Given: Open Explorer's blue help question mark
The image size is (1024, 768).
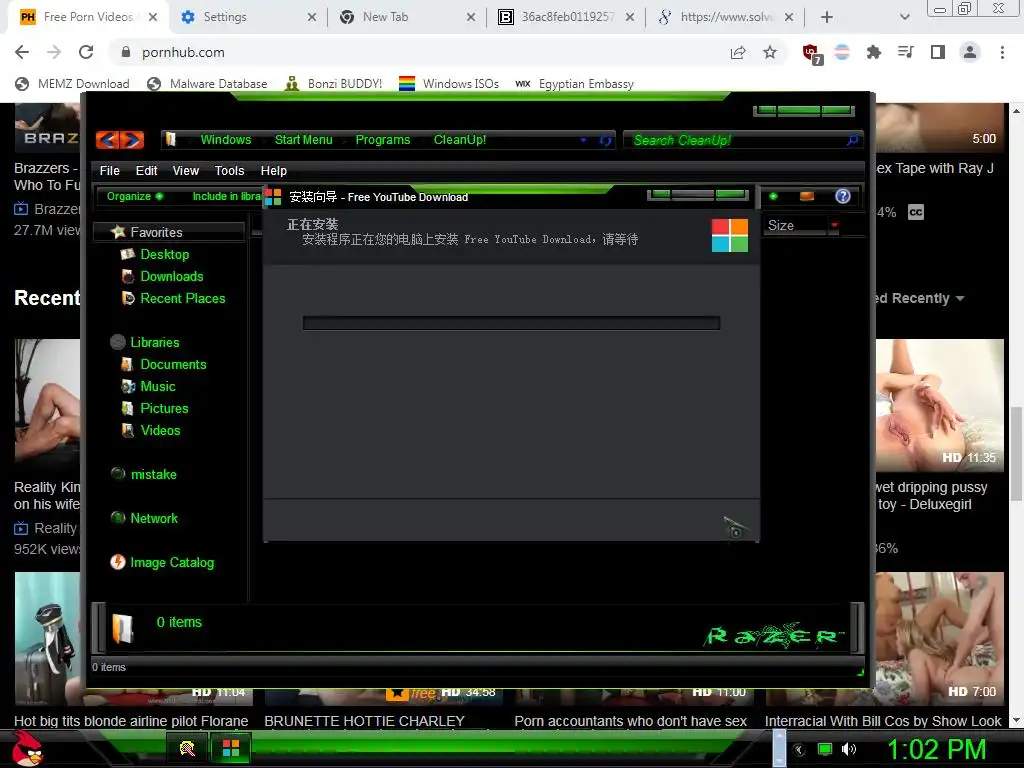Looking at the screenshot, I should pos(843,196).
